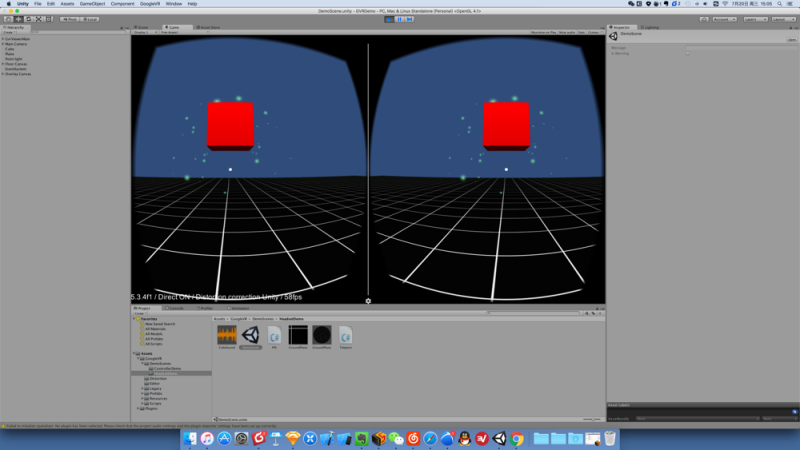
Task: Adjust the Project icon size slider
Action: tap(592, 419)
